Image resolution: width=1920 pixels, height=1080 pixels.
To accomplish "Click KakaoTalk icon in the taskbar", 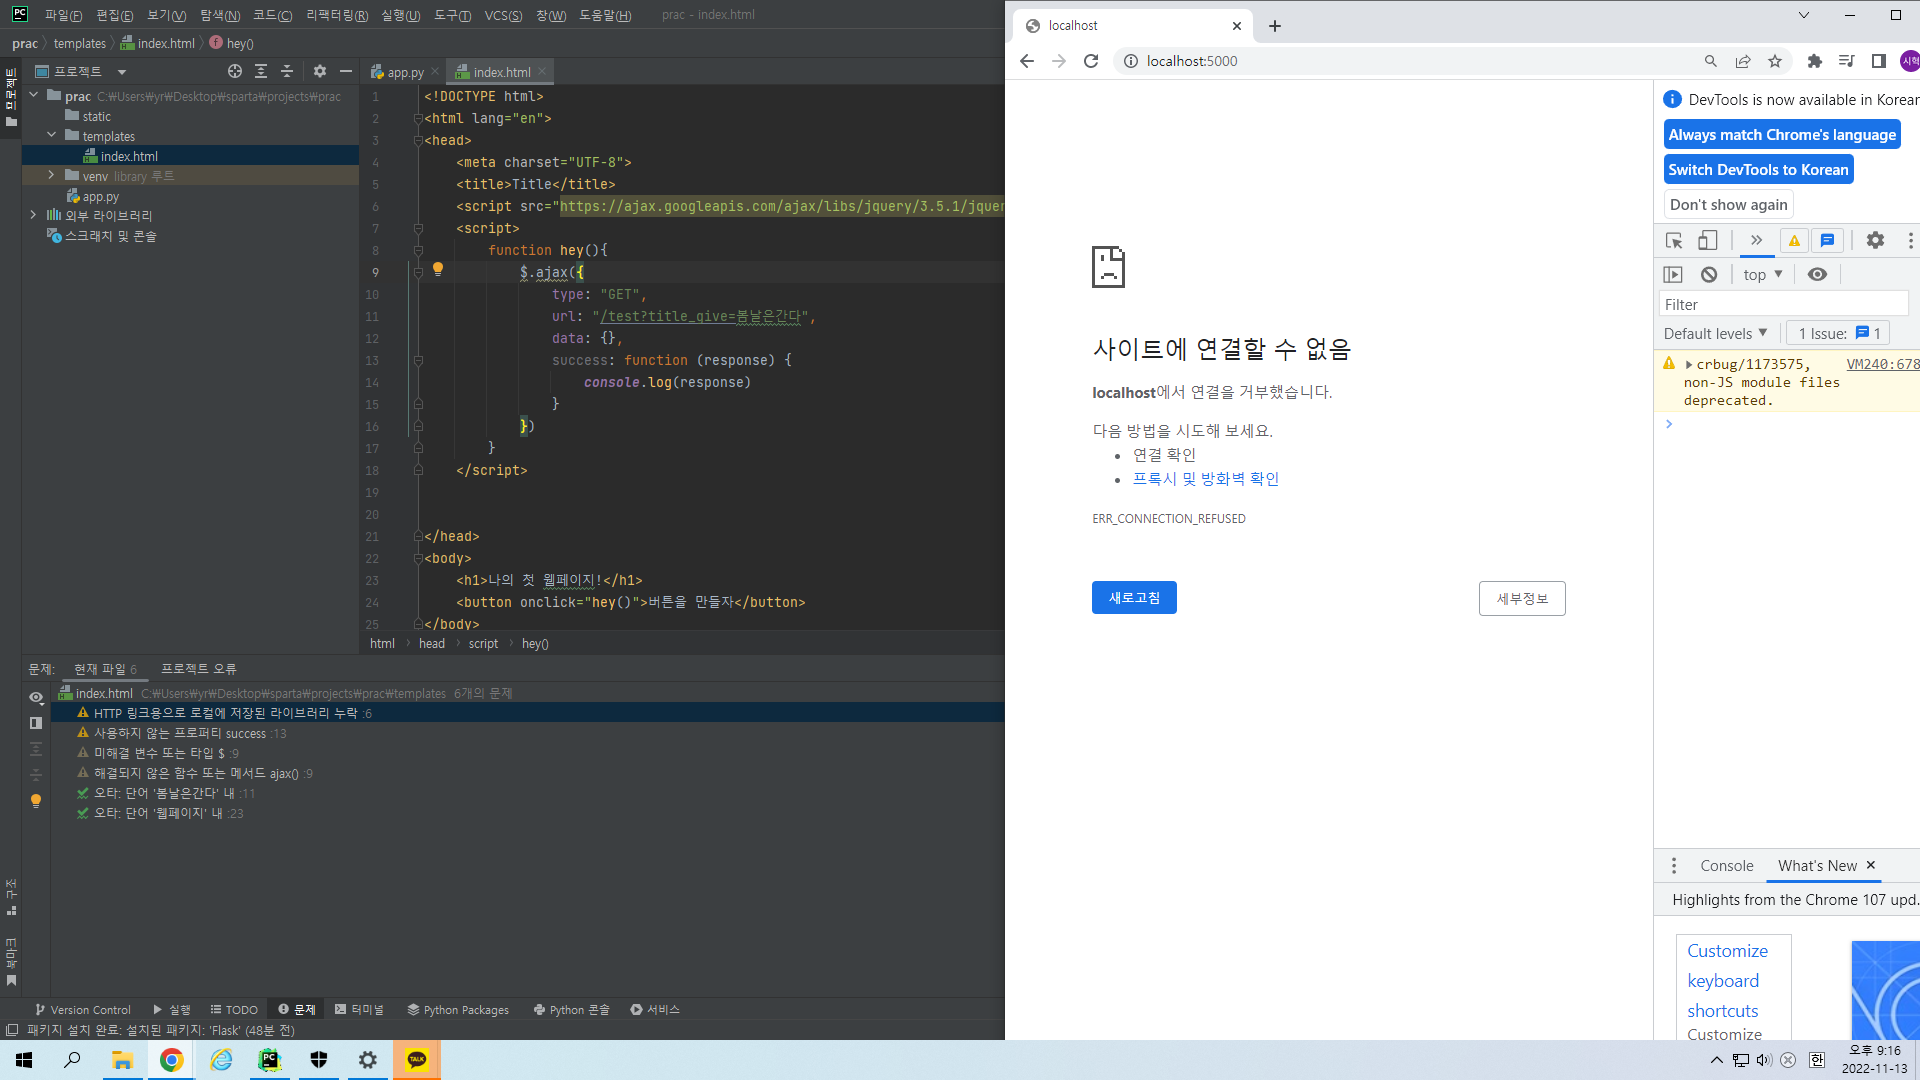I will 417,1060.
